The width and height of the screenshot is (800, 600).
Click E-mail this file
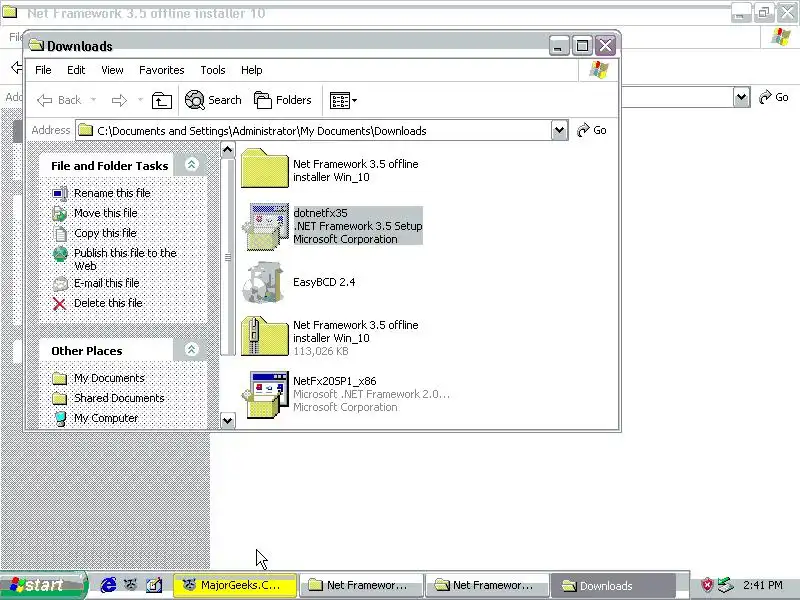point(107,283)
